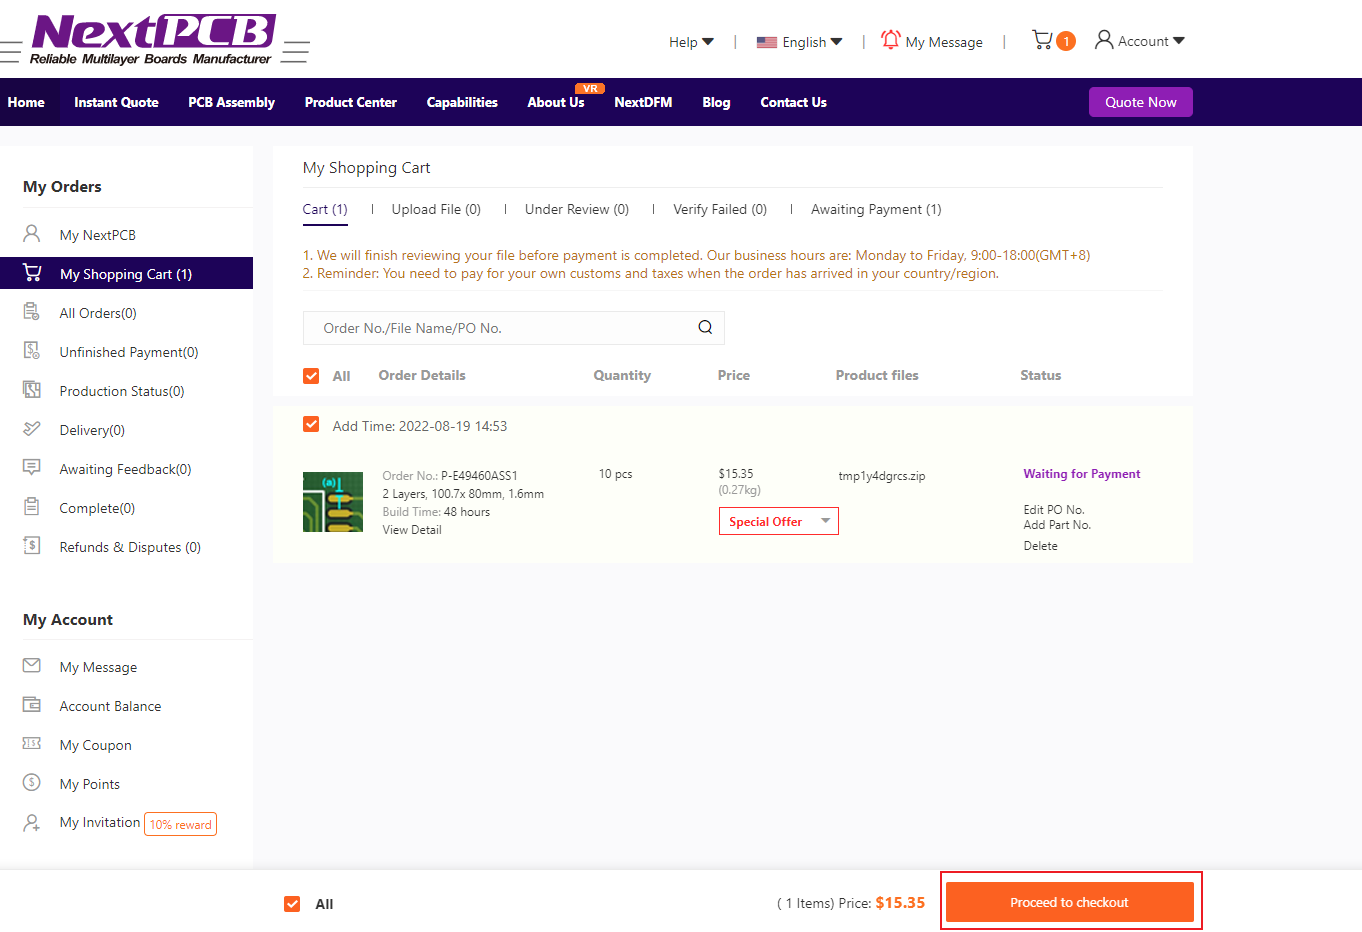Viewport: 1362px width, 932px height.
Task: Click the Order No. search input field
Action: click(x=500, y=328)
